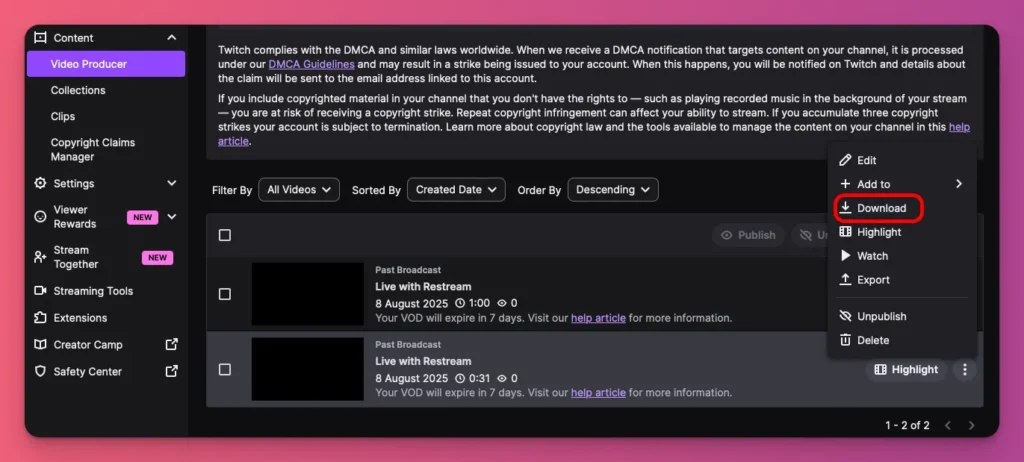This screenshot has width=1024, height=462.
Task: Open the Descending order dropdown
Action: [613, 190]
